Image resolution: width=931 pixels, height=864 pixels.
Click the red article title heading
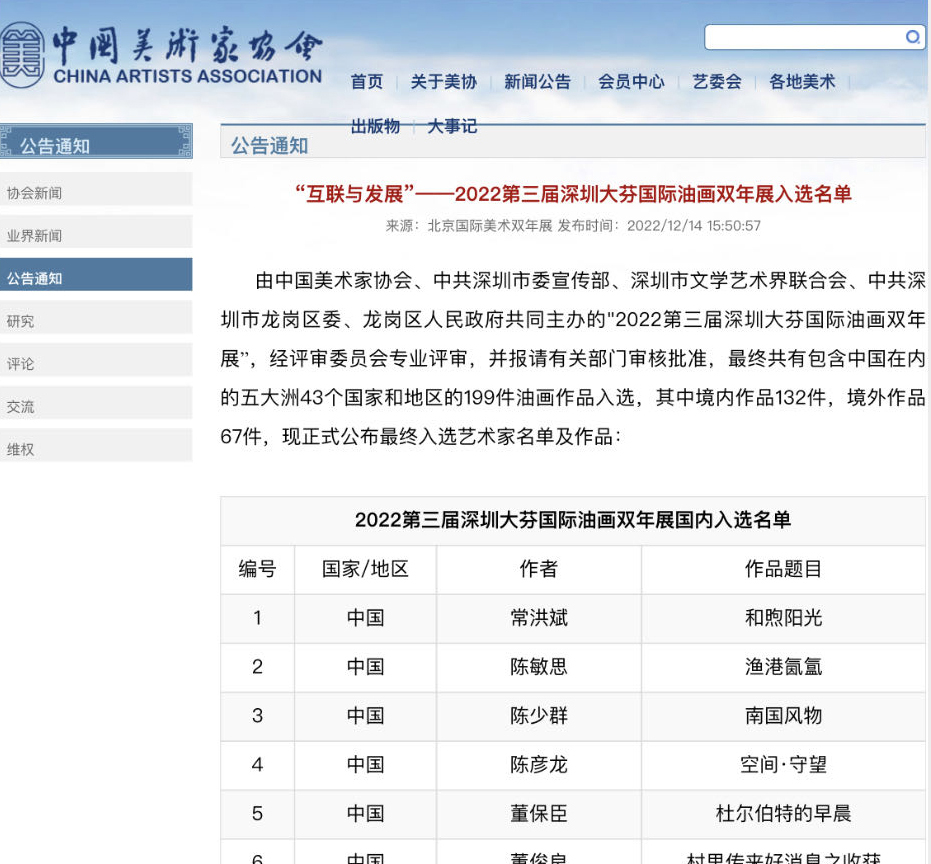pos(573,194)
